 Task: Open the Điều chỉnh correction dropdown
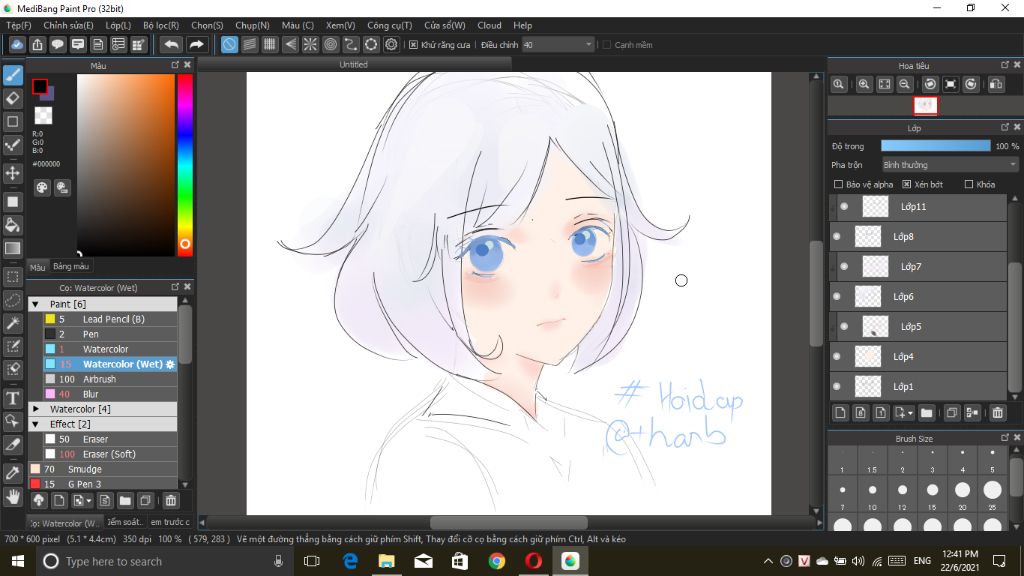(x=558, y=45)
